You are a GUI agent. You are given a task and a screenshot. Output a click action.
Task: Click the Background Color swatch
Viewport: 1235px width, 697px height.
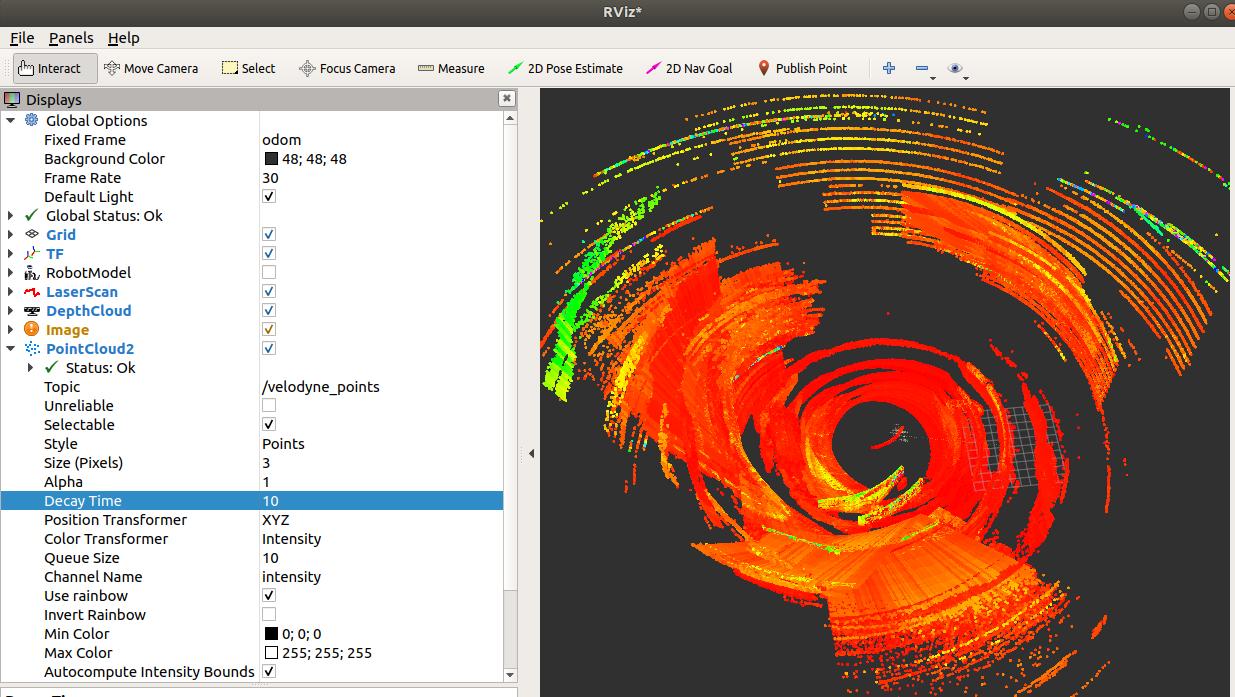tap(271, 159)
